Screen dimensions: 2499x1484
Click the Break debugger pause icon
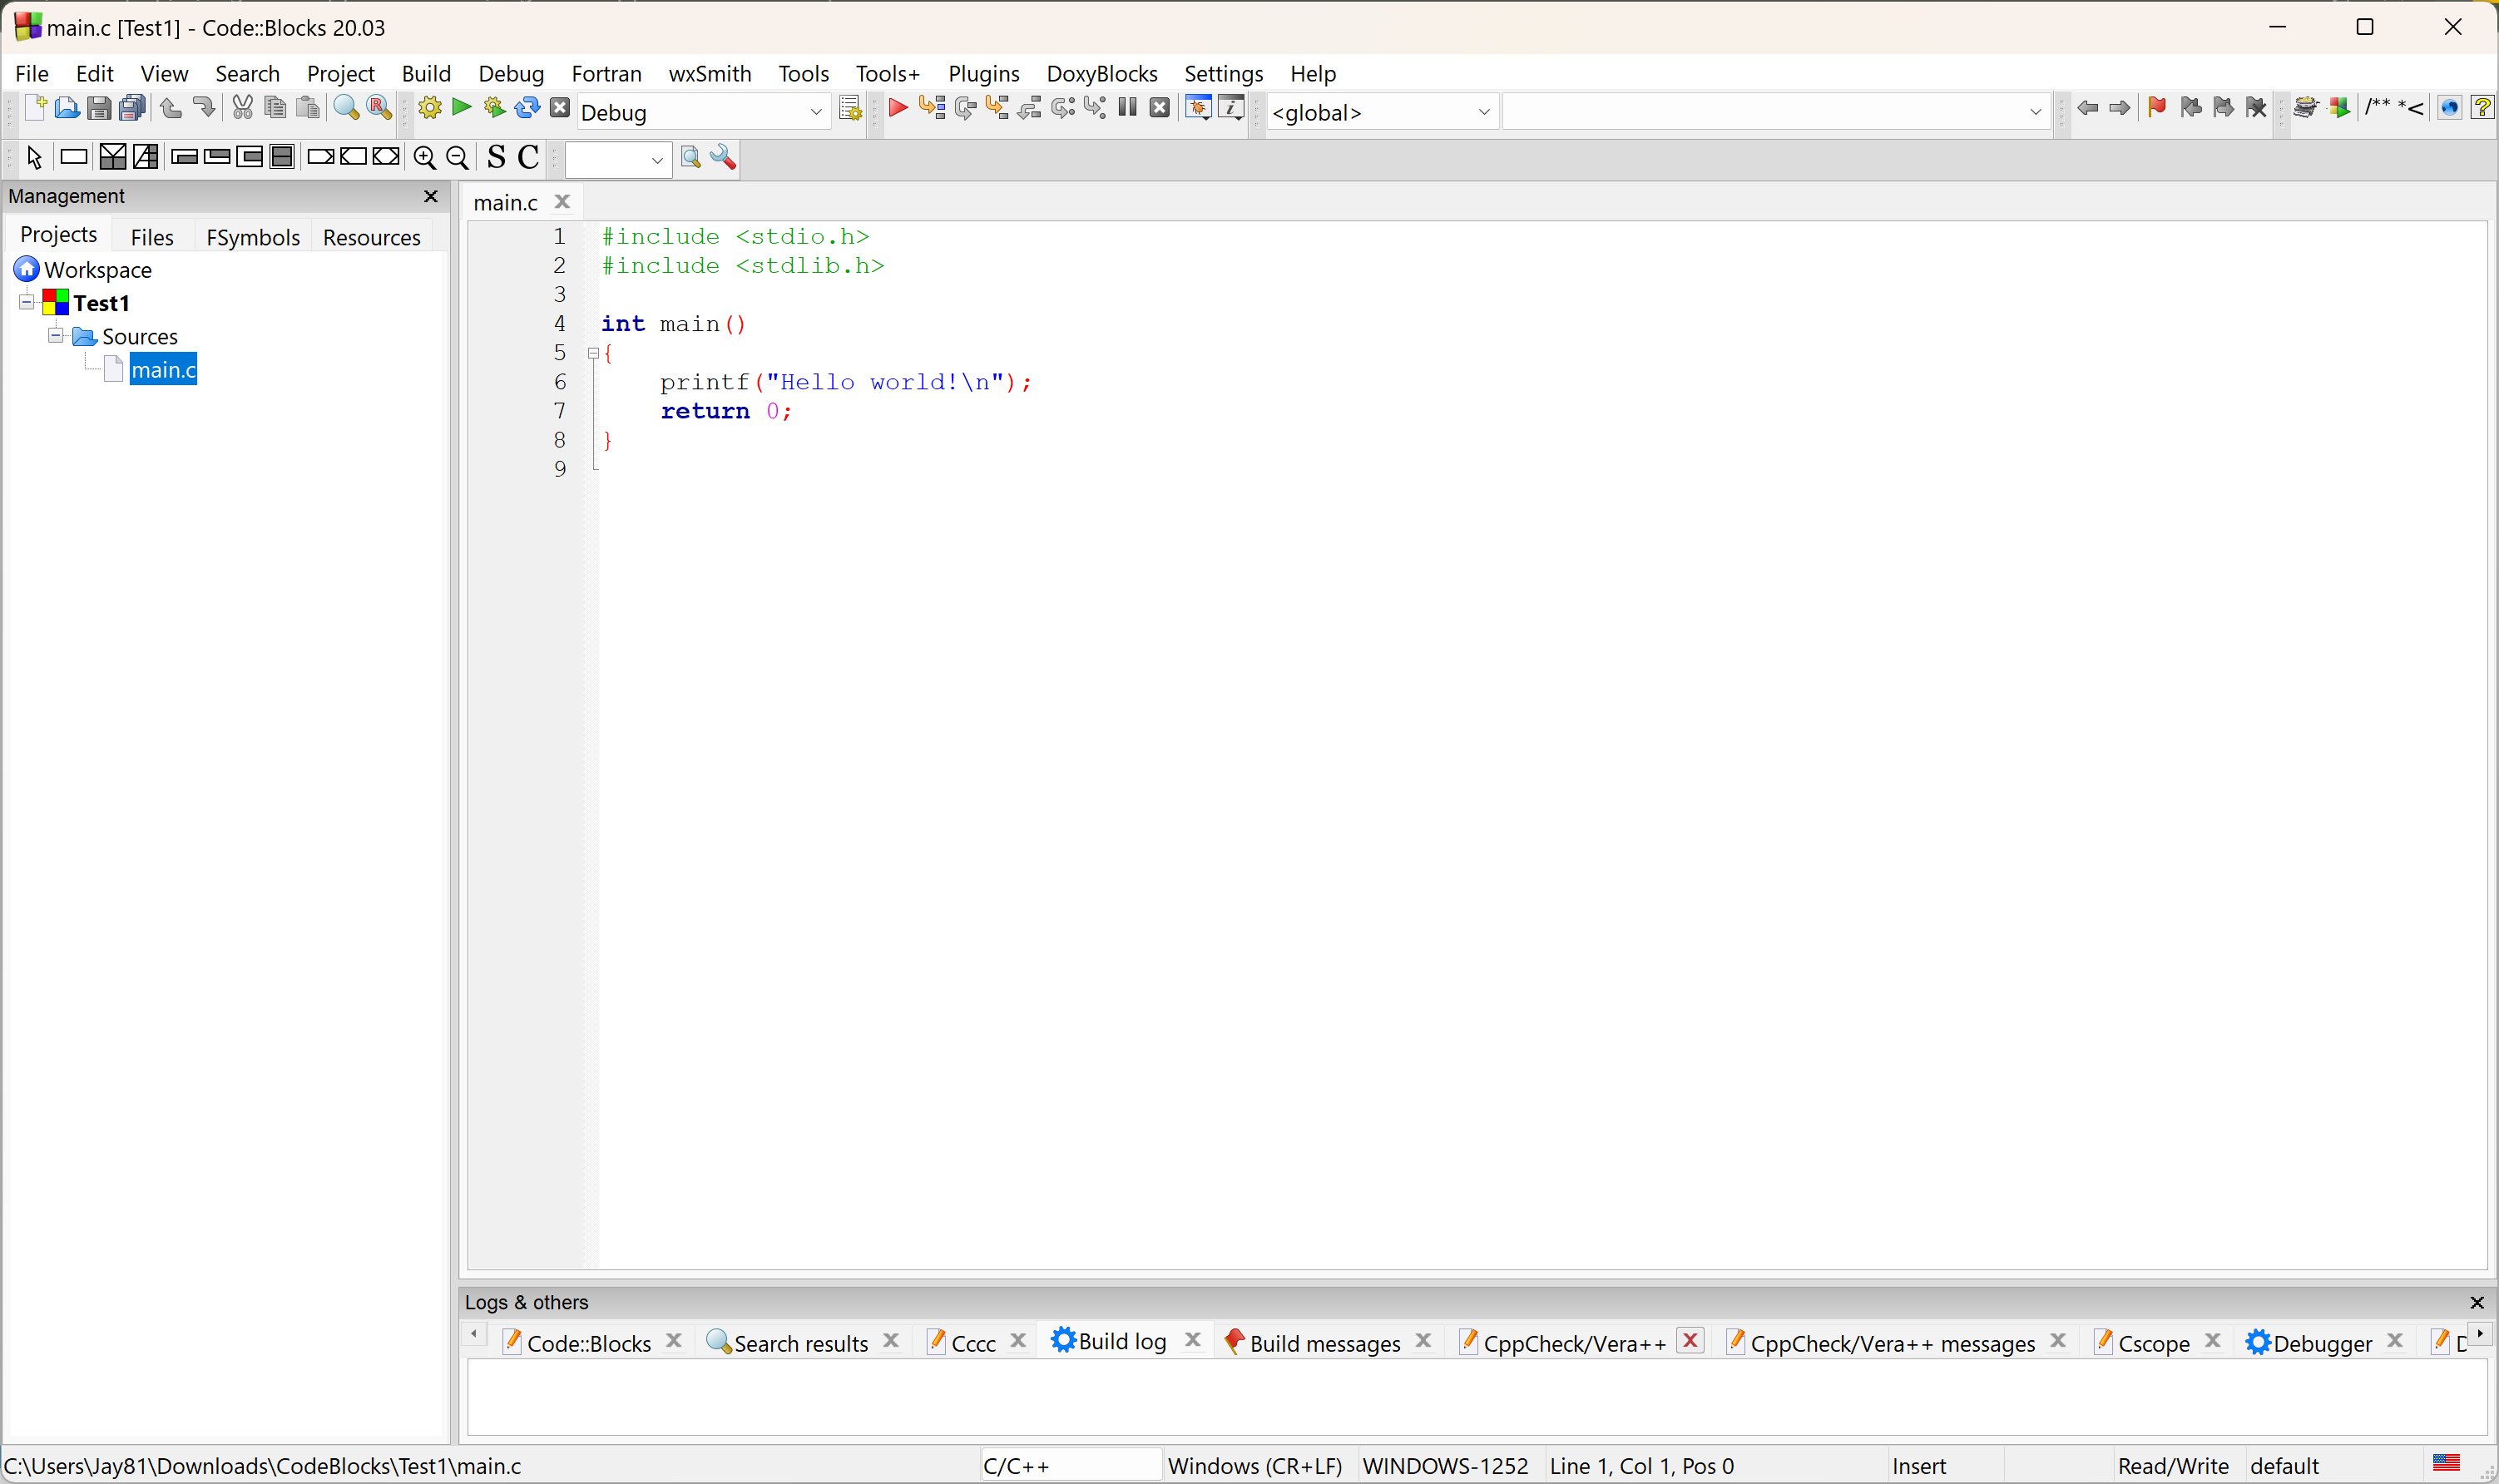(x=1127, y=108)
